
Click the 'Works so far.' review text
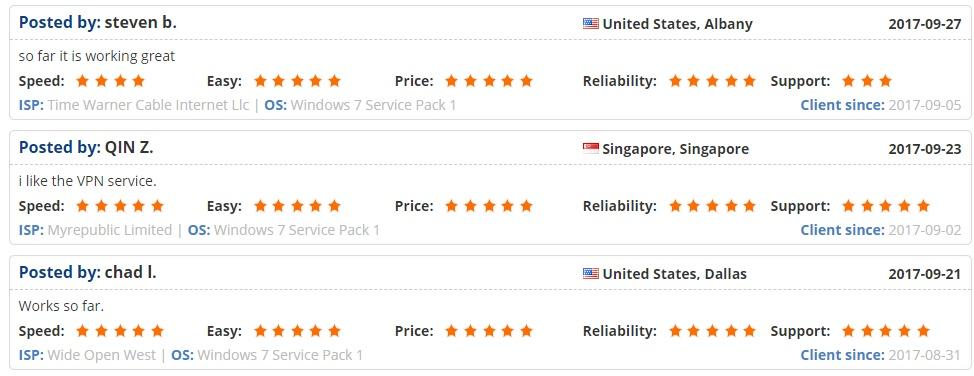(x=60, y=306)
